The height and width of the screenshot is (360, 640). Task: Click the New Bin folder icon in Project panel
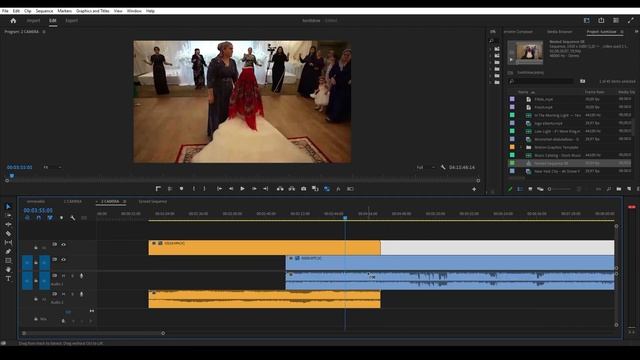[619, 189]
